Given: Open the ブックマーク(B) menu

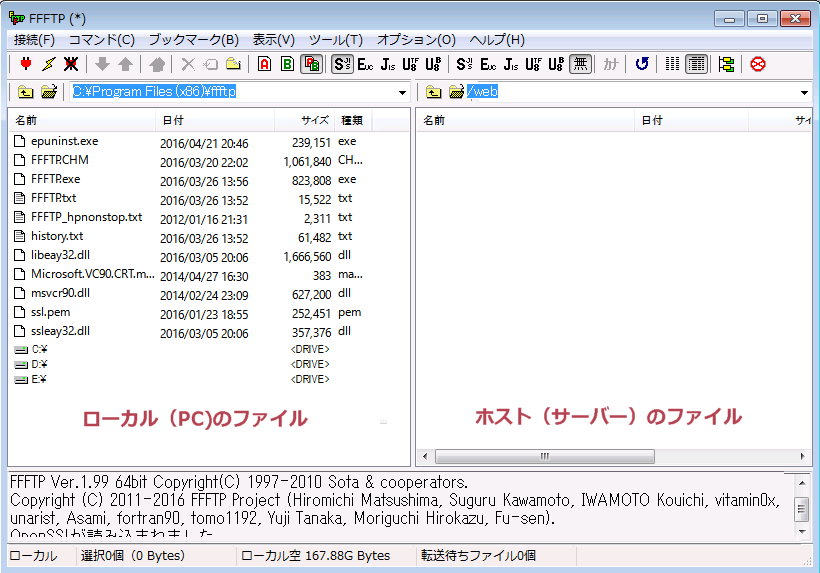Looking at the screenshot, I should pos(193,40).
